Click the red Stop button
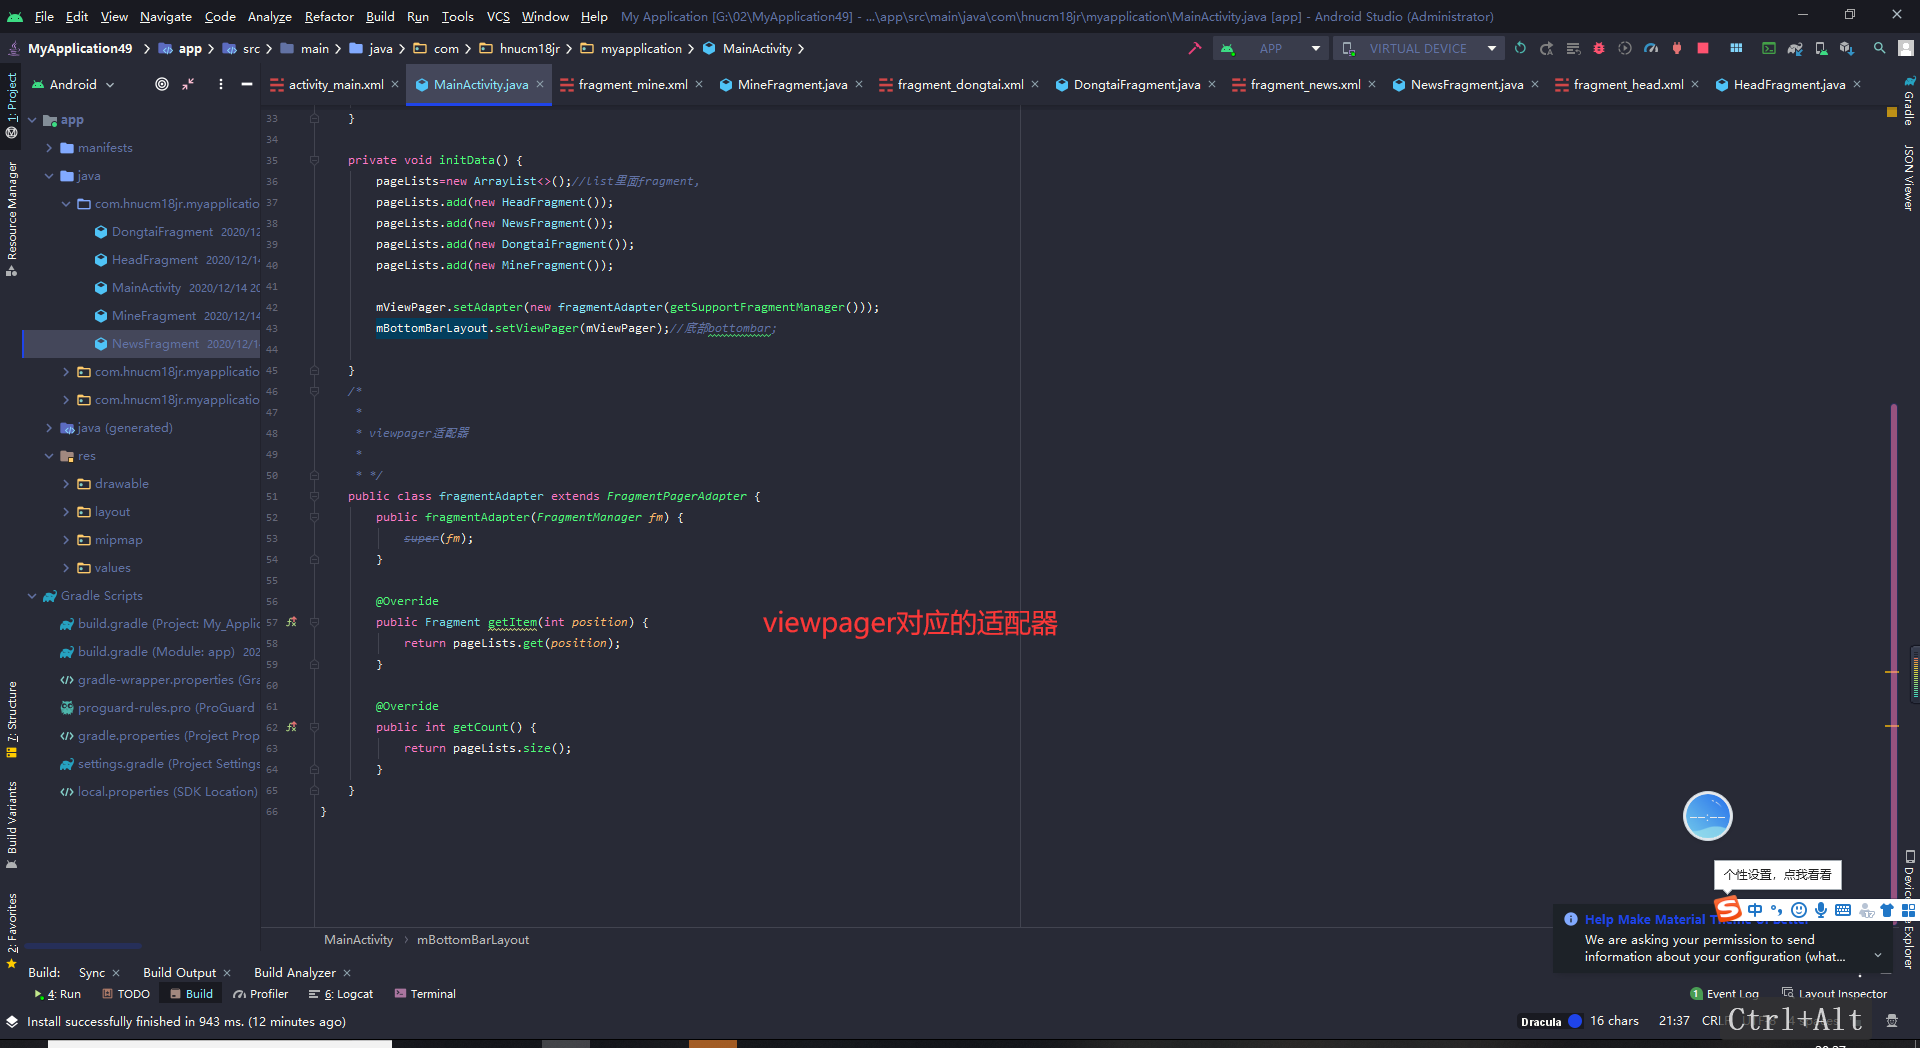The height and width of the screenshot is (1048, 1920). [x=1703, y=48]
